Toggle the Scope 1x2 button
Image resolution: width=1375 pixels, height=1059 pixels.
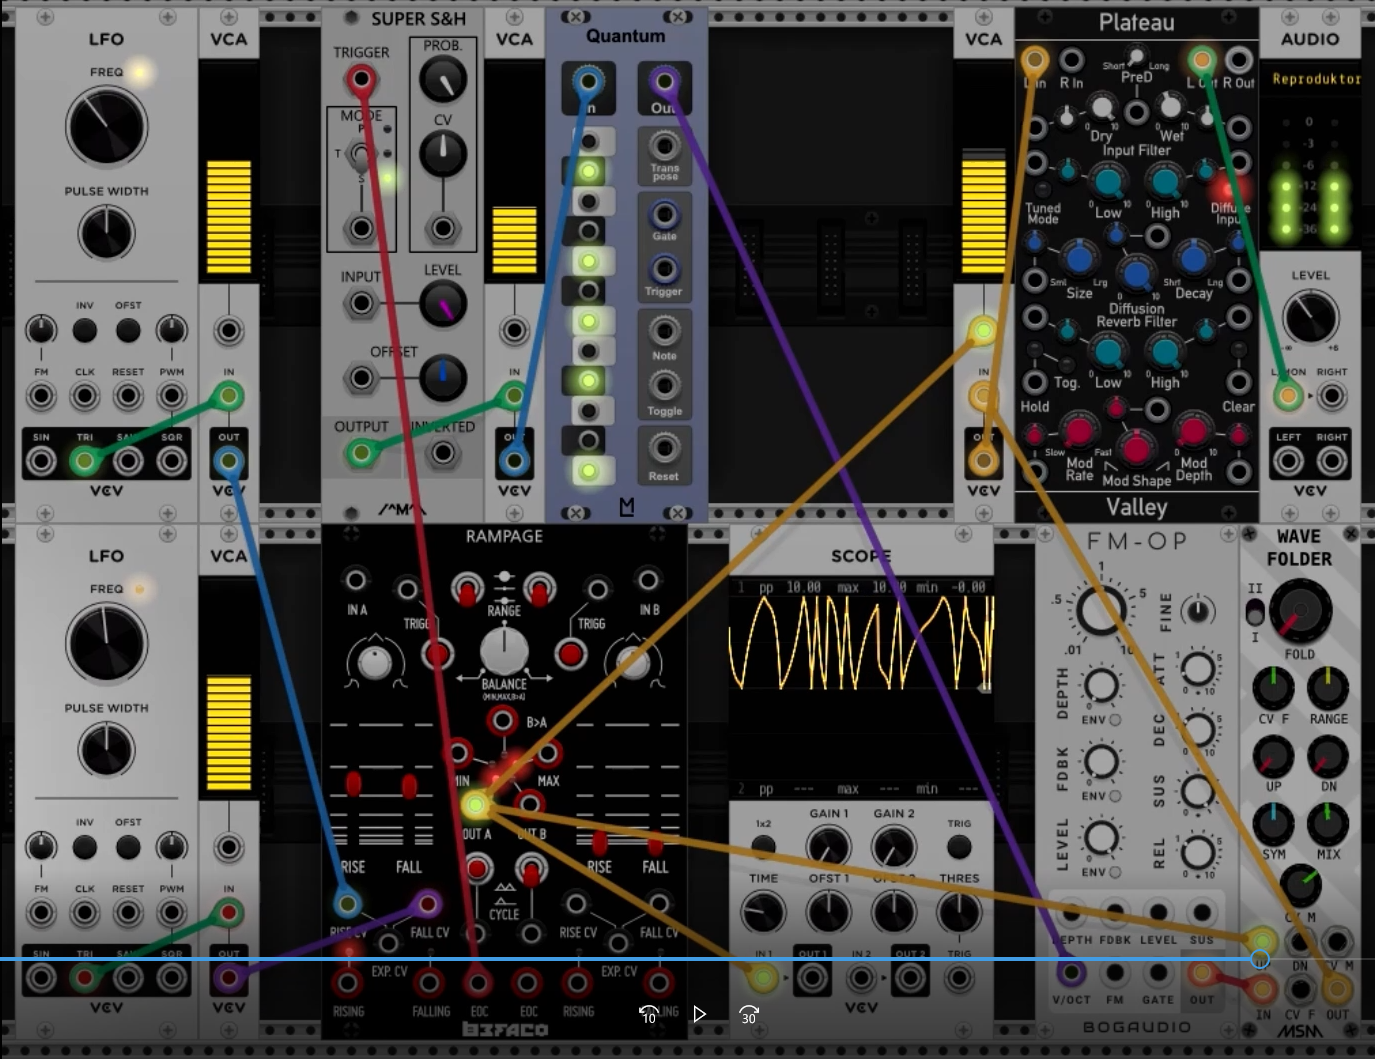pos(763,846)
